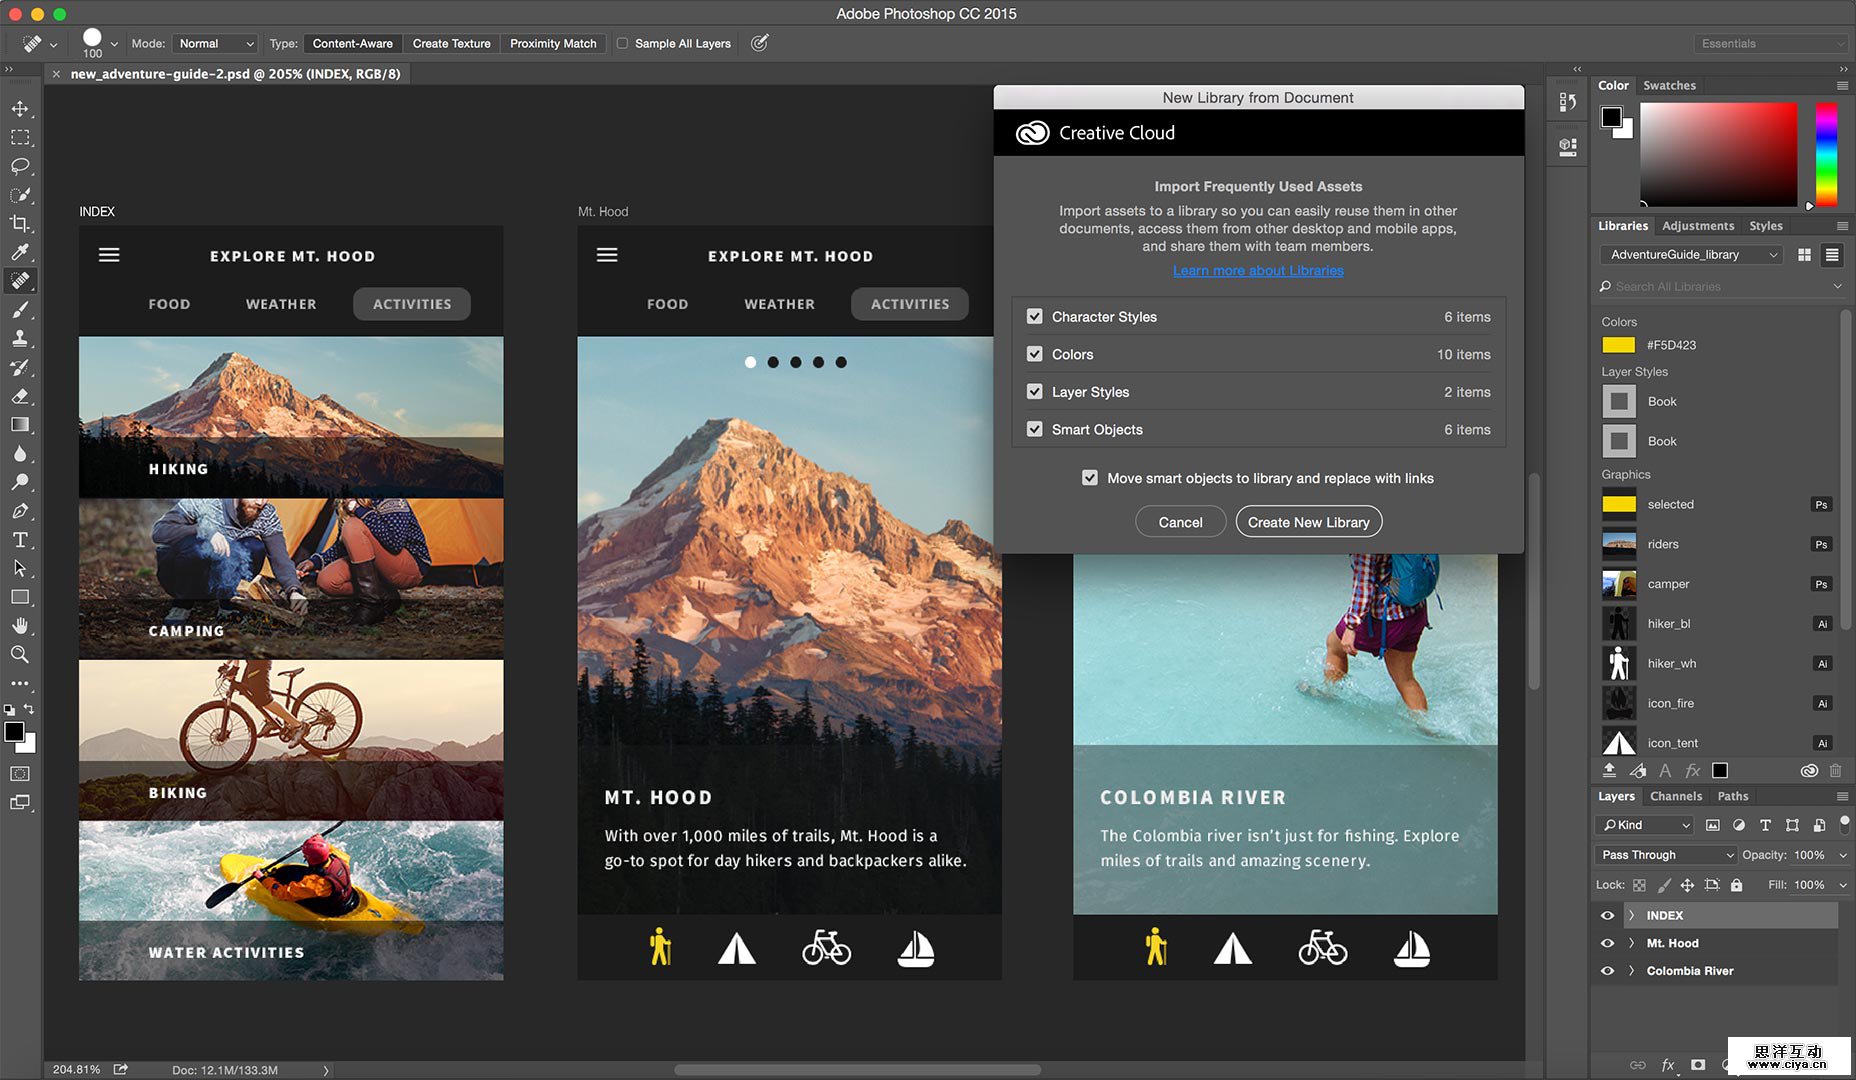Screen dimensions: 1856x1080
Task: Select the Move tool
Action: [x=20, y=108]
